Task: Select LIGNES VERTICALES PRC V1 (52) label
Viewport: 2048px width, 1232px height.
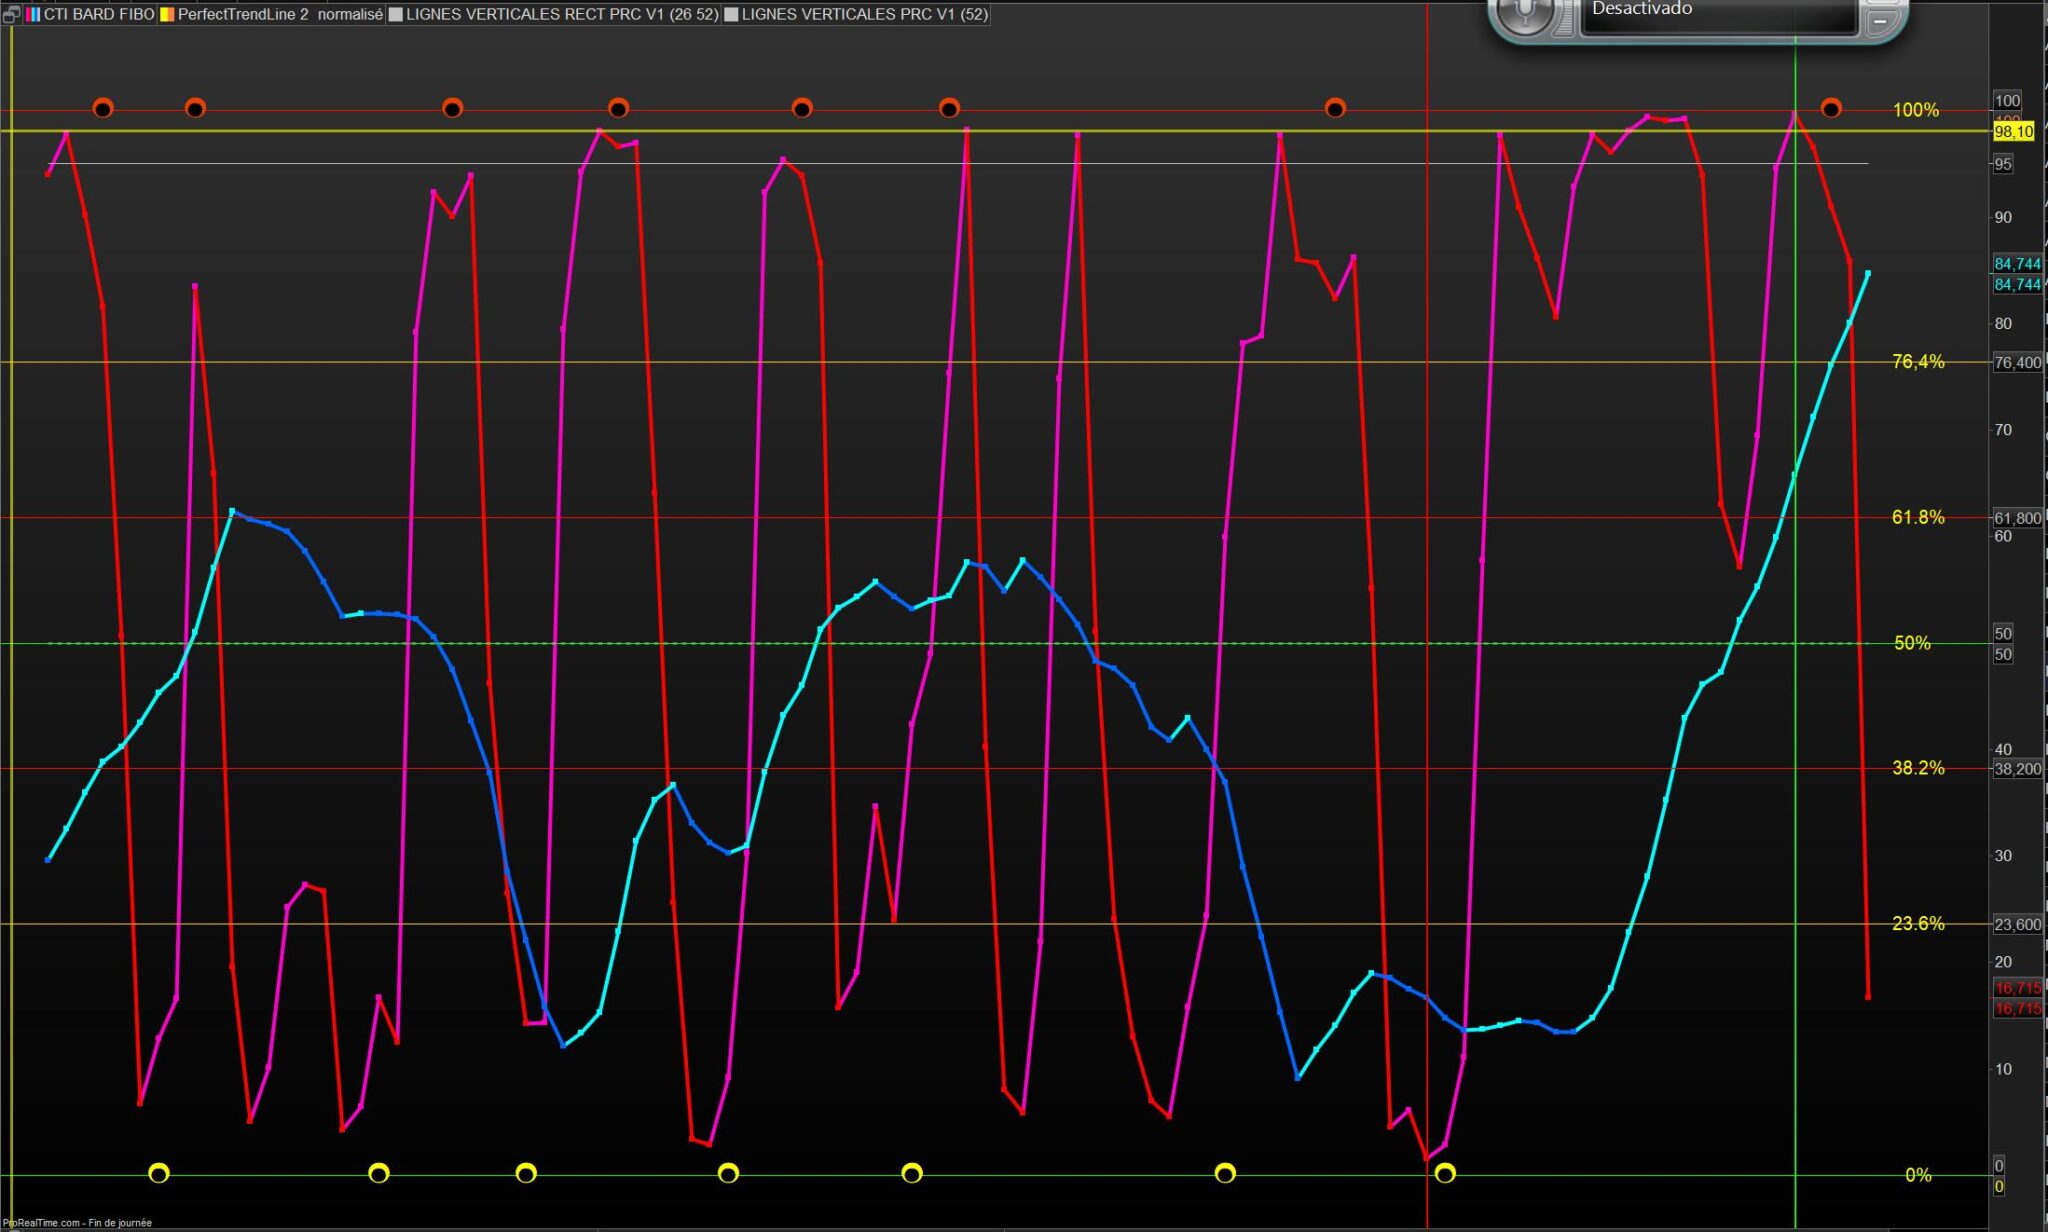Action: click(x=864, y=14)
